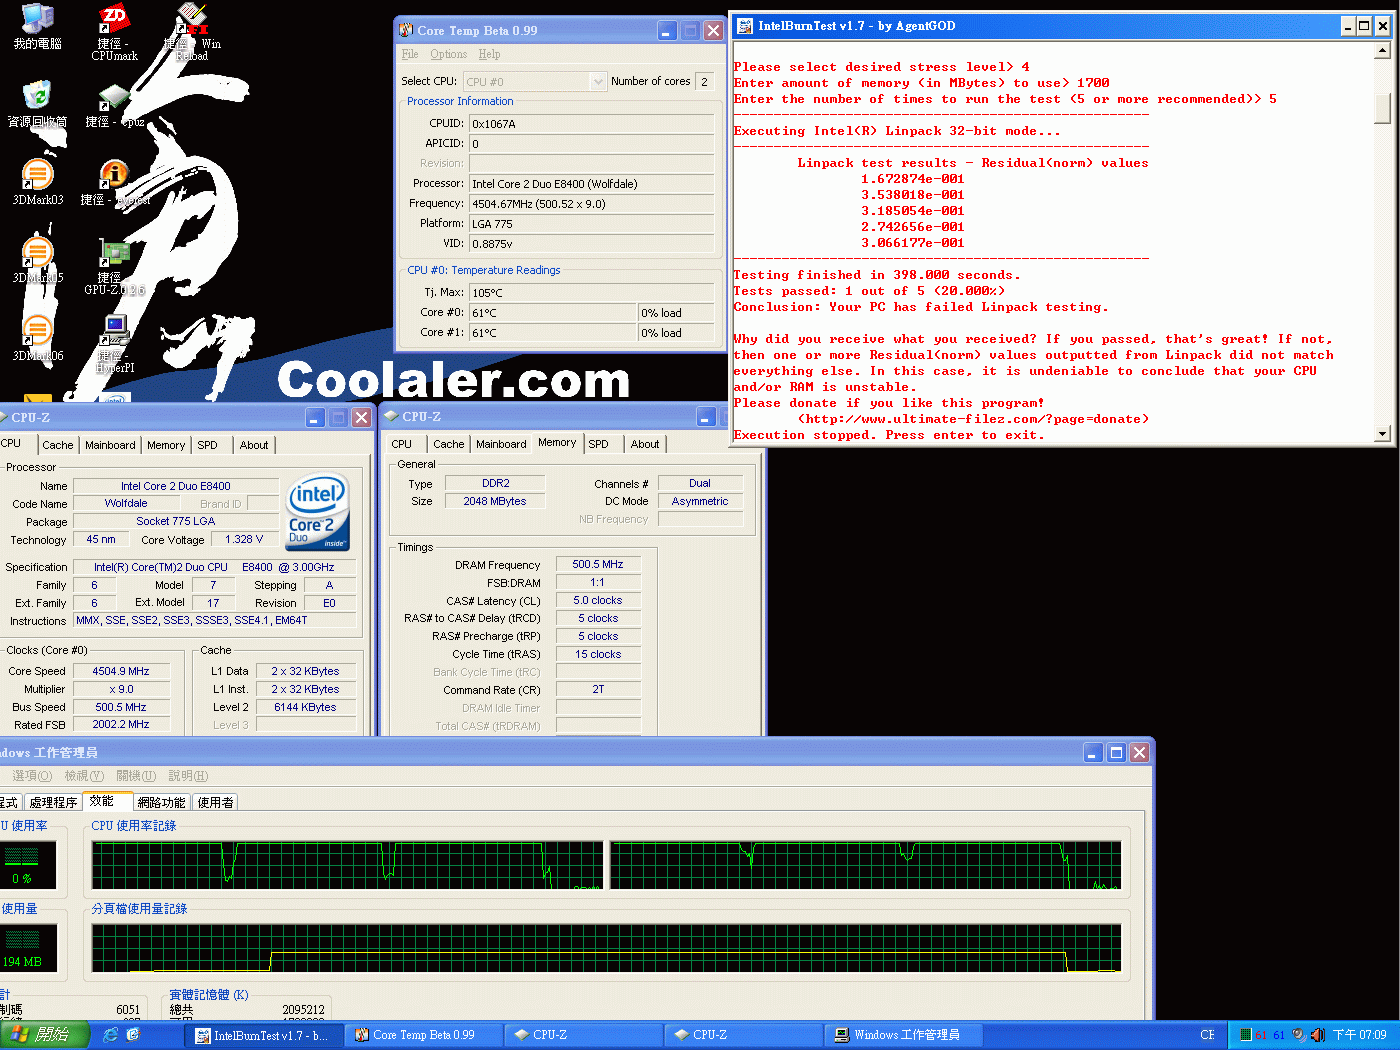Click the 開始 Start button
This screenshot has width=1400, height=1050.
(44, 1035)
